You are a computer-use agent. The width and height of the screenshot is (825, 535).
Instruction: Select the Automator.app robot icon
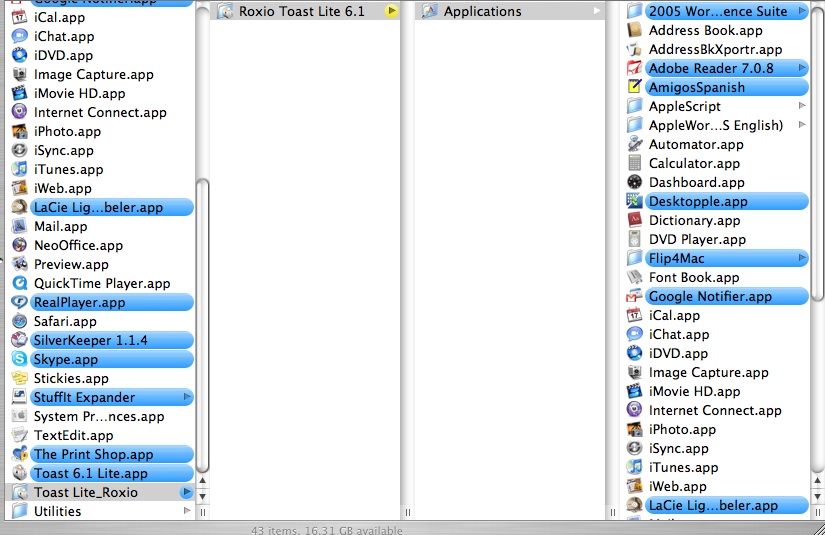(635, 144)
